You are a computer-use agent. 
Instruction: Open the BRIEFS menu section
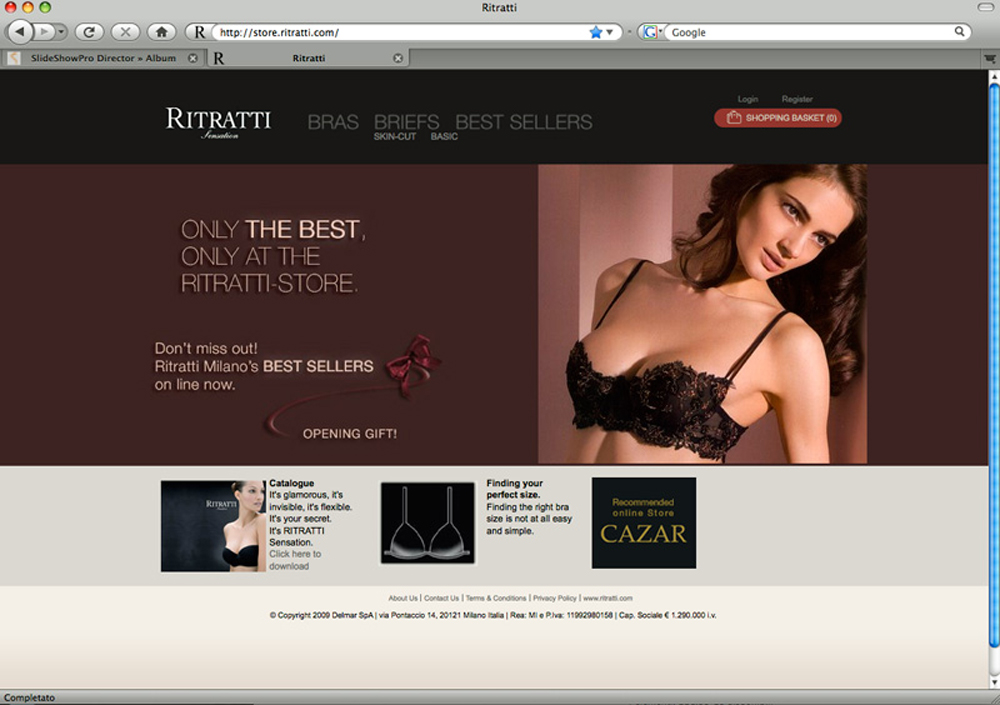coord(406,122)
